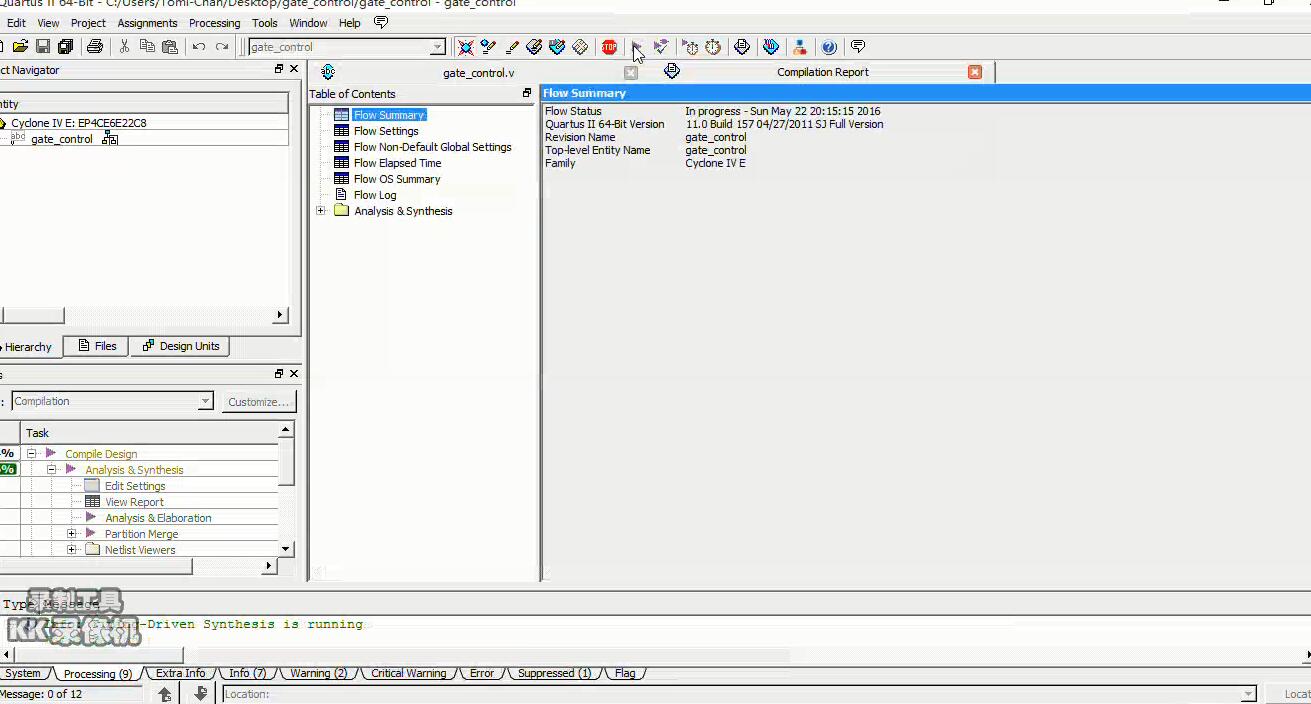Screen dimensions: 1311x704
Task: Collapse the Compile Design task
Action: (32, 454)
